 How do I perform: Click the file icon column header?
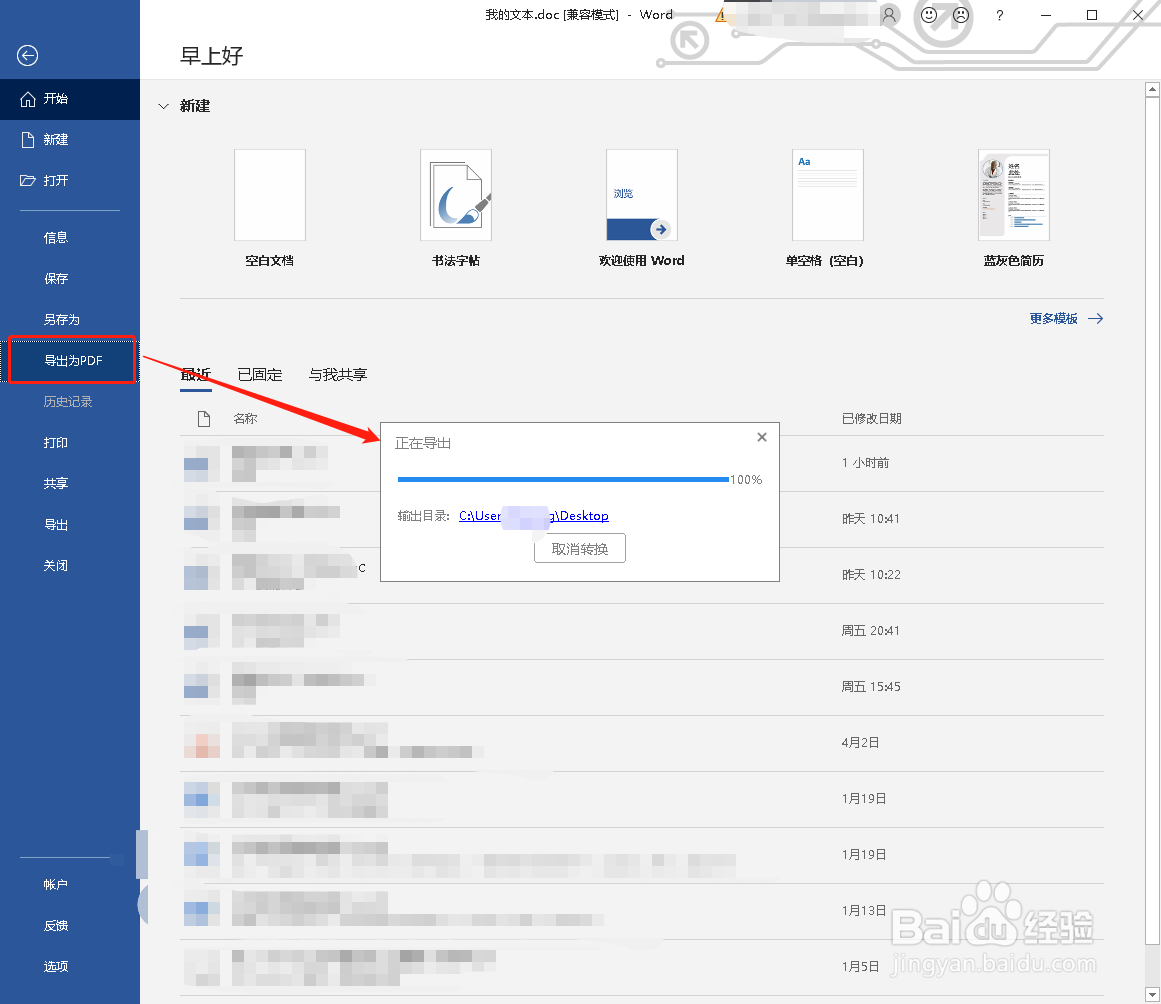pos(204,419)
